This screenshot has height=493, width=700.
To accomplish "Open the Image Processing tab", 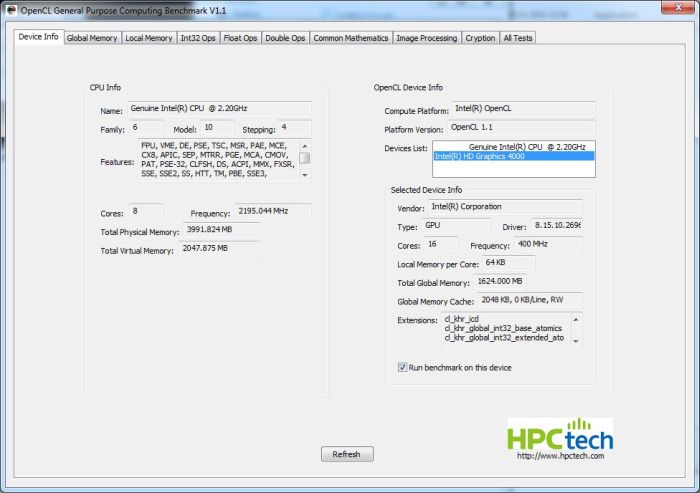I will coord(427,38).
